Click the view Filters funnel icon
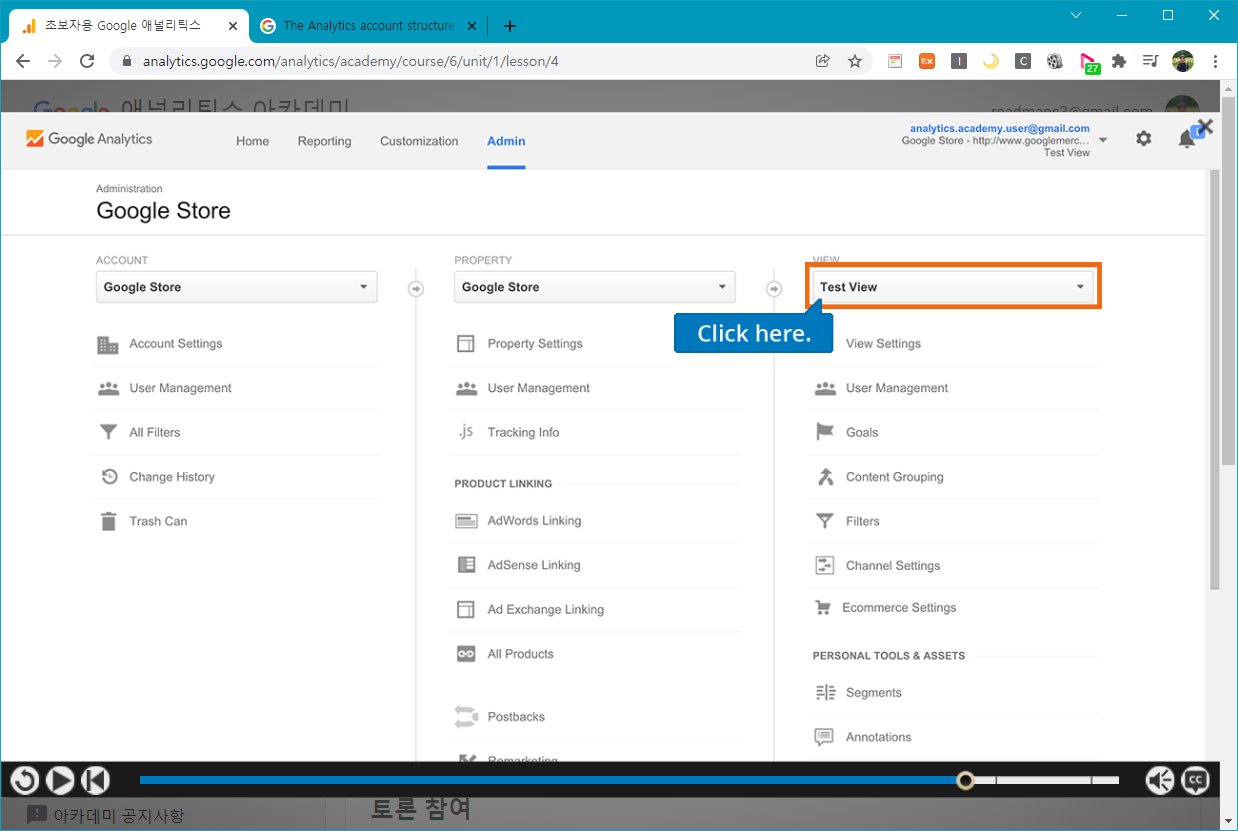Viewport: 1238px width, 831px height. tap(825, 521)
